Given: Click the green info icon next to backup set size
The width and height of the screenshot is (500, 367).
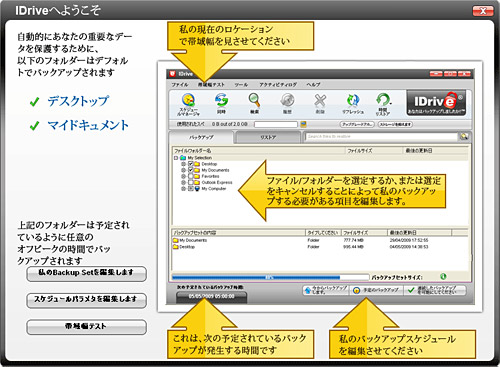Looking at the screenshot, I should (x=443, y=276).
